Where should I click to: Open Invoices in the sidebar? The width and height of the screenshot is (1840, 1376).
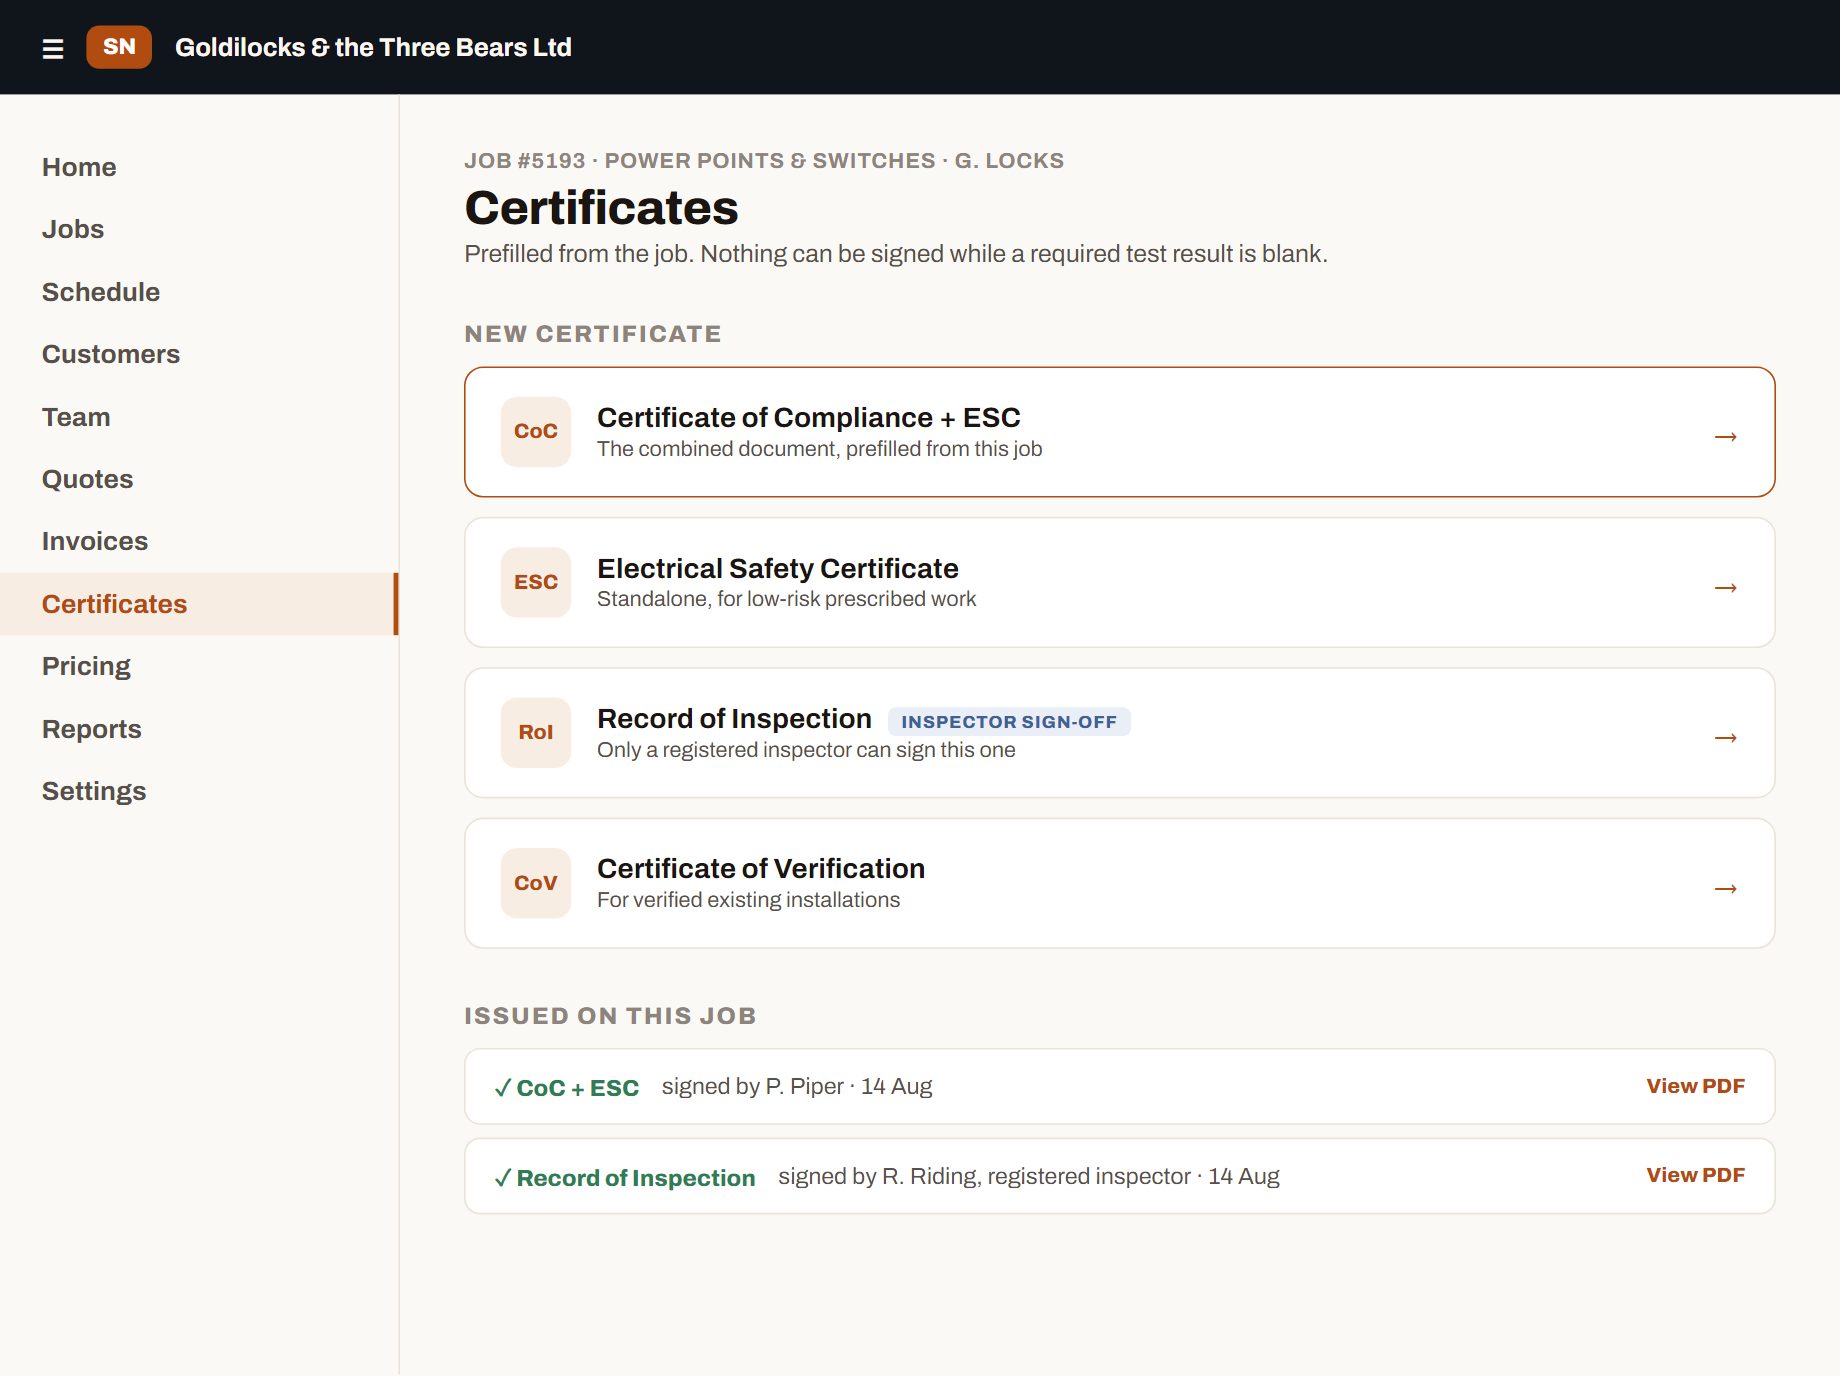click(199, 541)
